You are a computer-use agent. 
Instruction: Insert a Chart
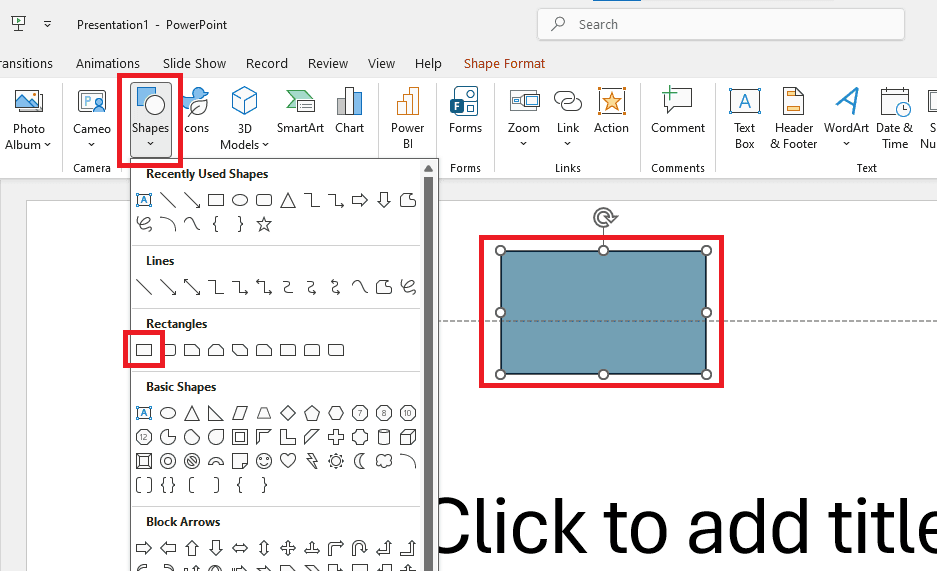click(349, 111)
